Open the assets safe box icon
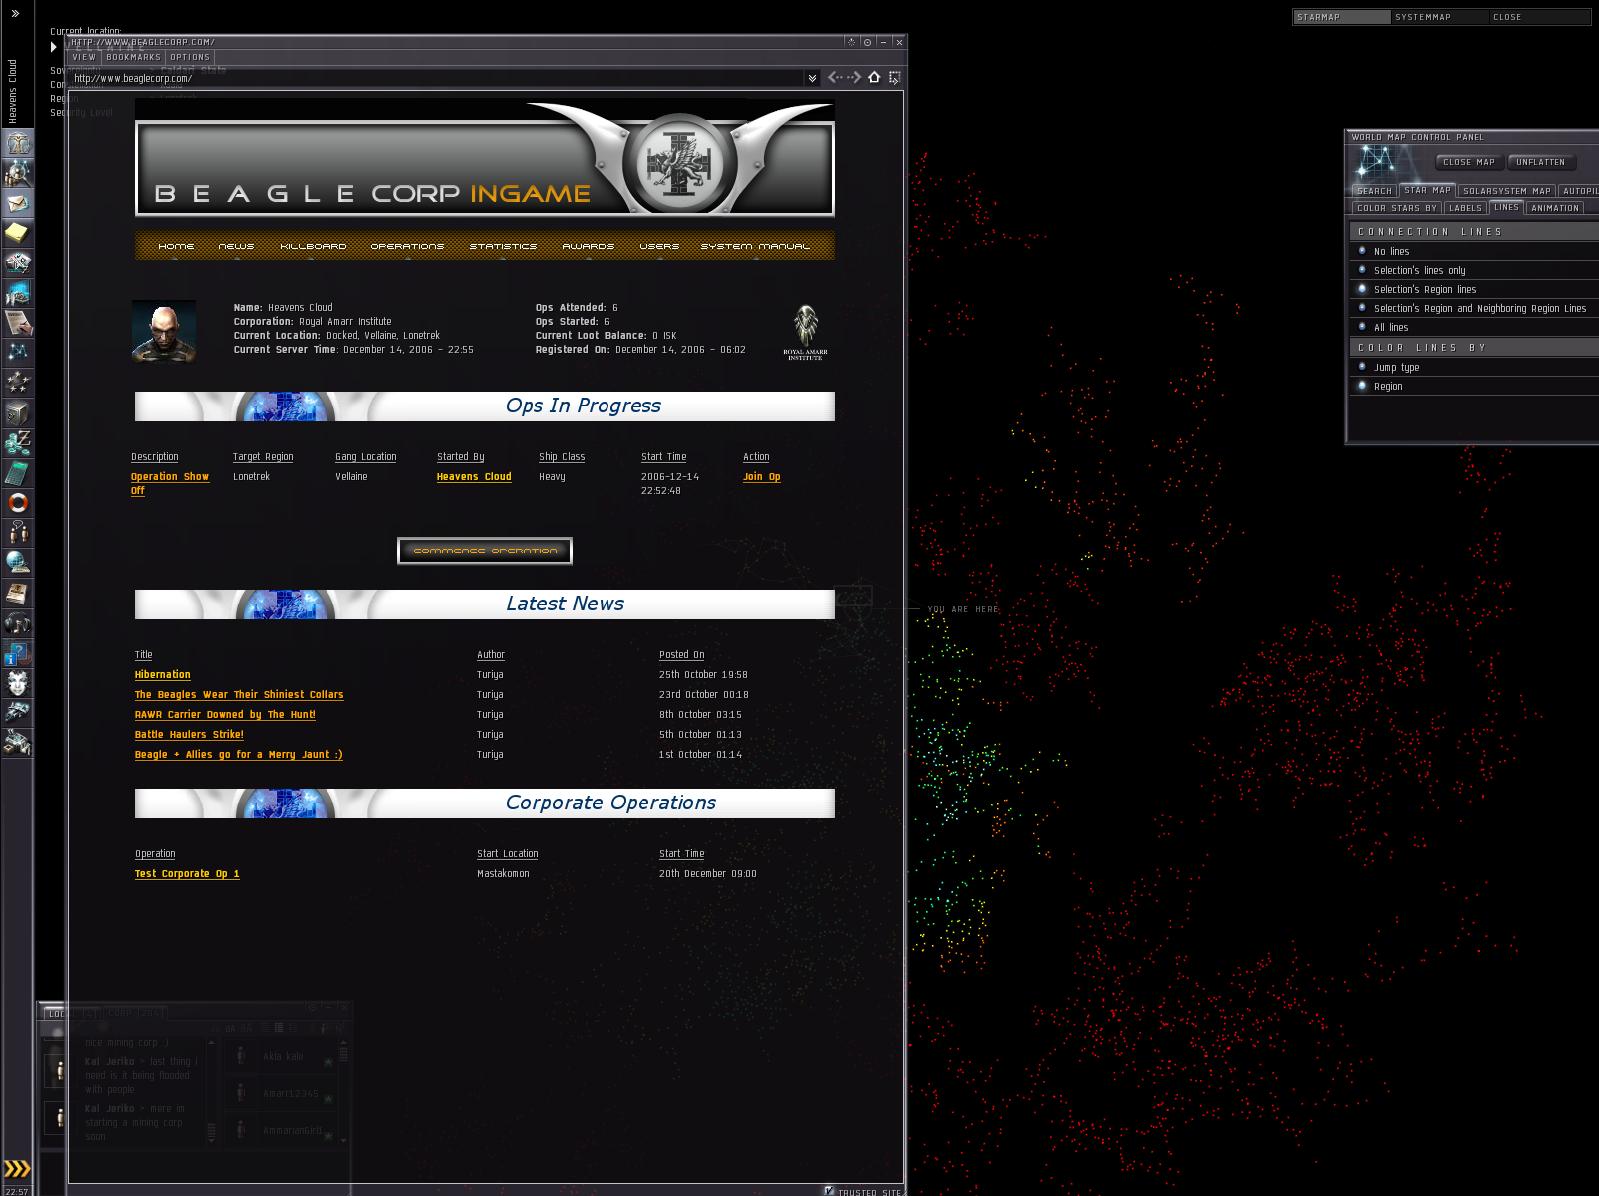 18,413
